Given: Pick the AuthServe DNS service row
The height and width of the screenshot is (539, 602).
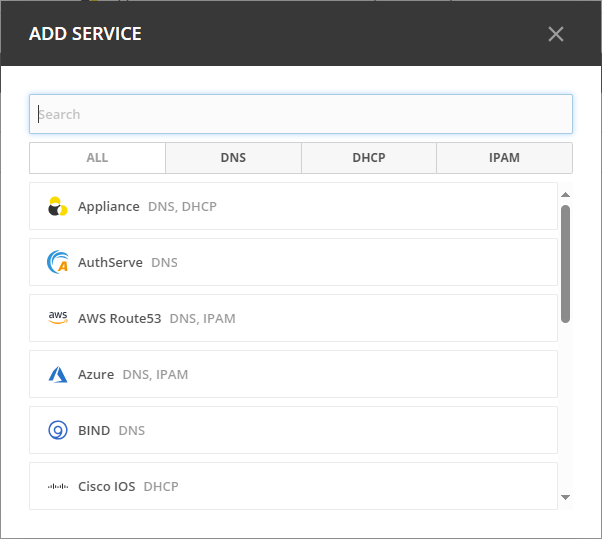Looking at the screenshot, I should pyautogui.click(x=293, y=263).
